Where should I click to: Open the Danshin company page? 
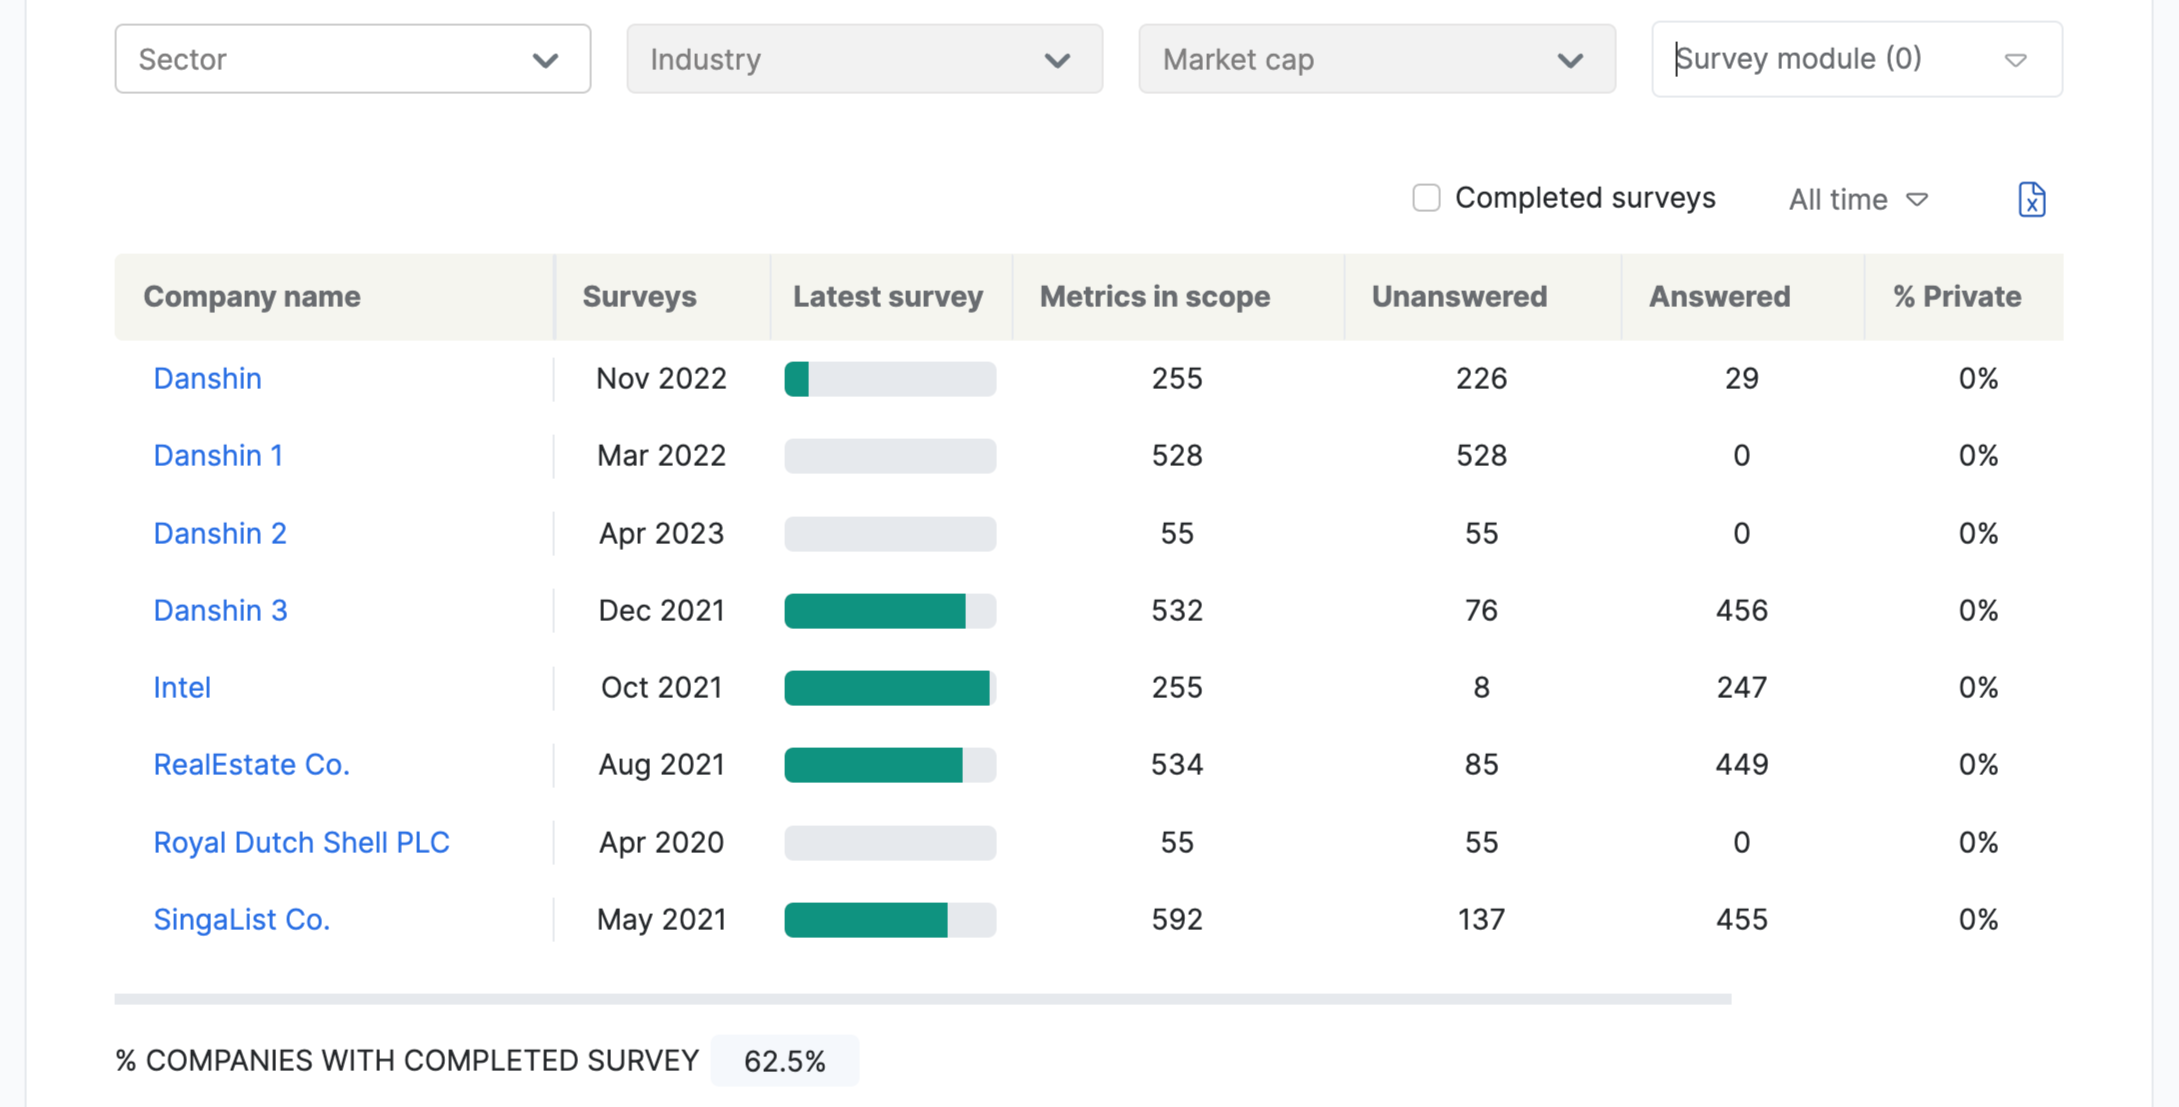207,379
